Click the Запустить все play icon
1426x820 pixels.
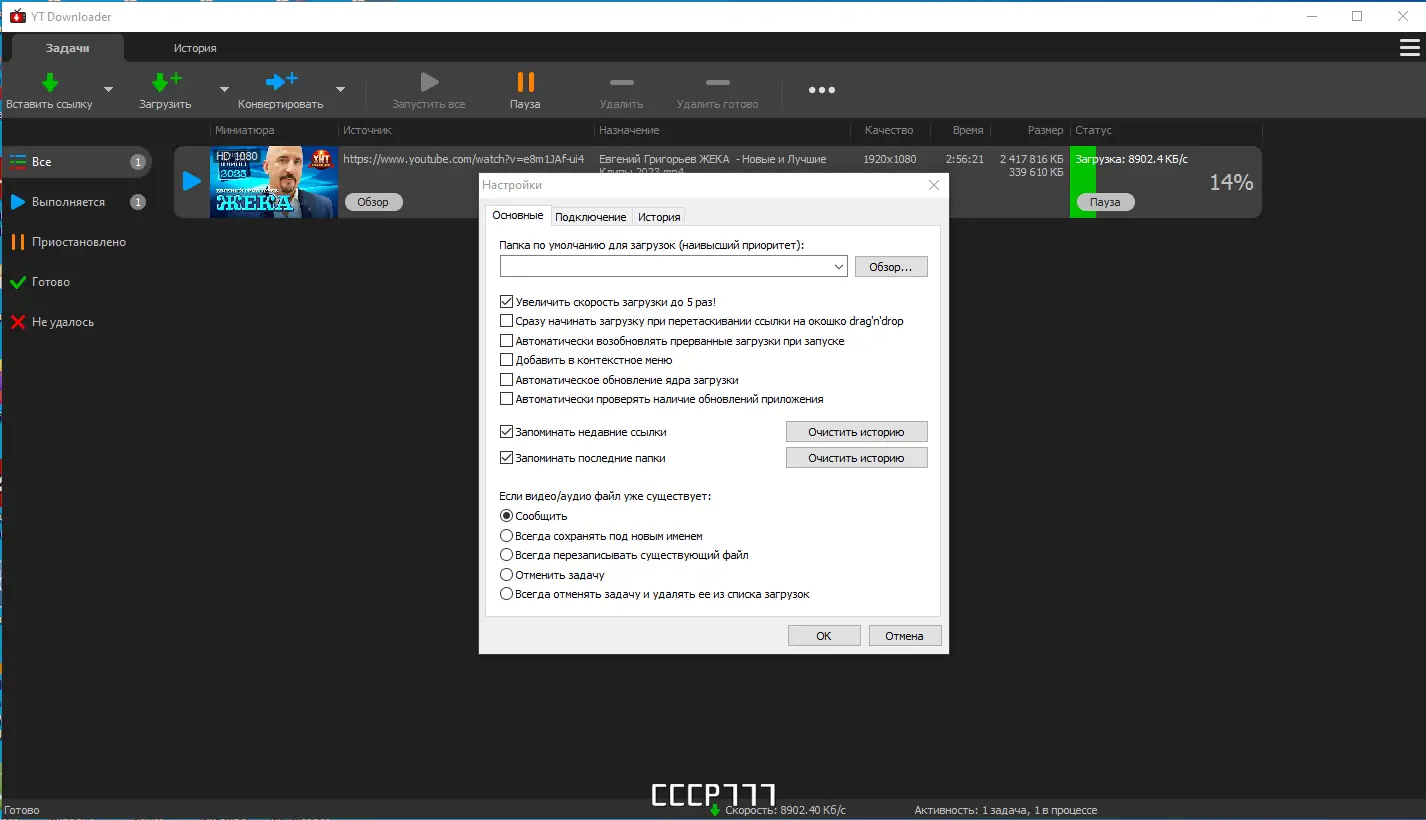tap(429, 82)
